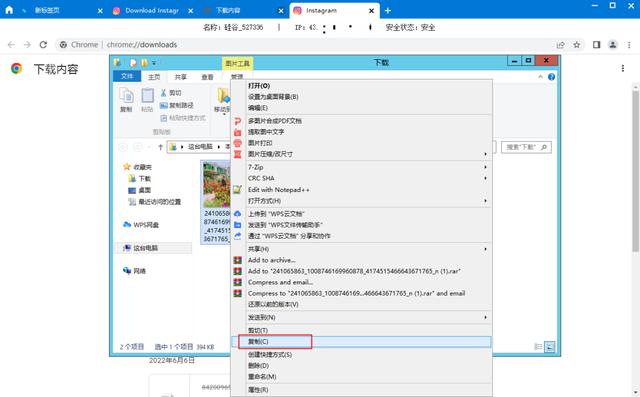Open the Chrome three-dot menu
This screenshot has width=640, height=397.
(629, 44)
